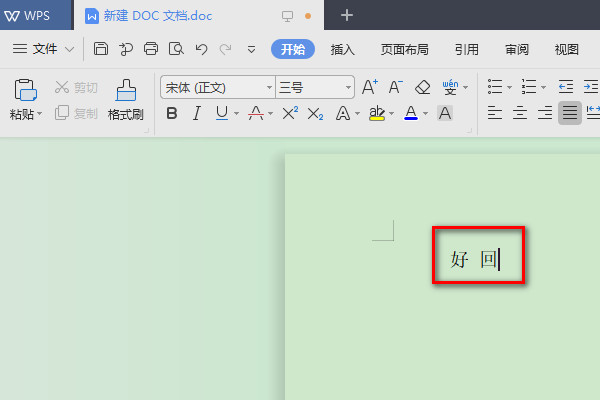The image size is (600, 400).
Task: Undo the last action
Action: pos(201,49)
